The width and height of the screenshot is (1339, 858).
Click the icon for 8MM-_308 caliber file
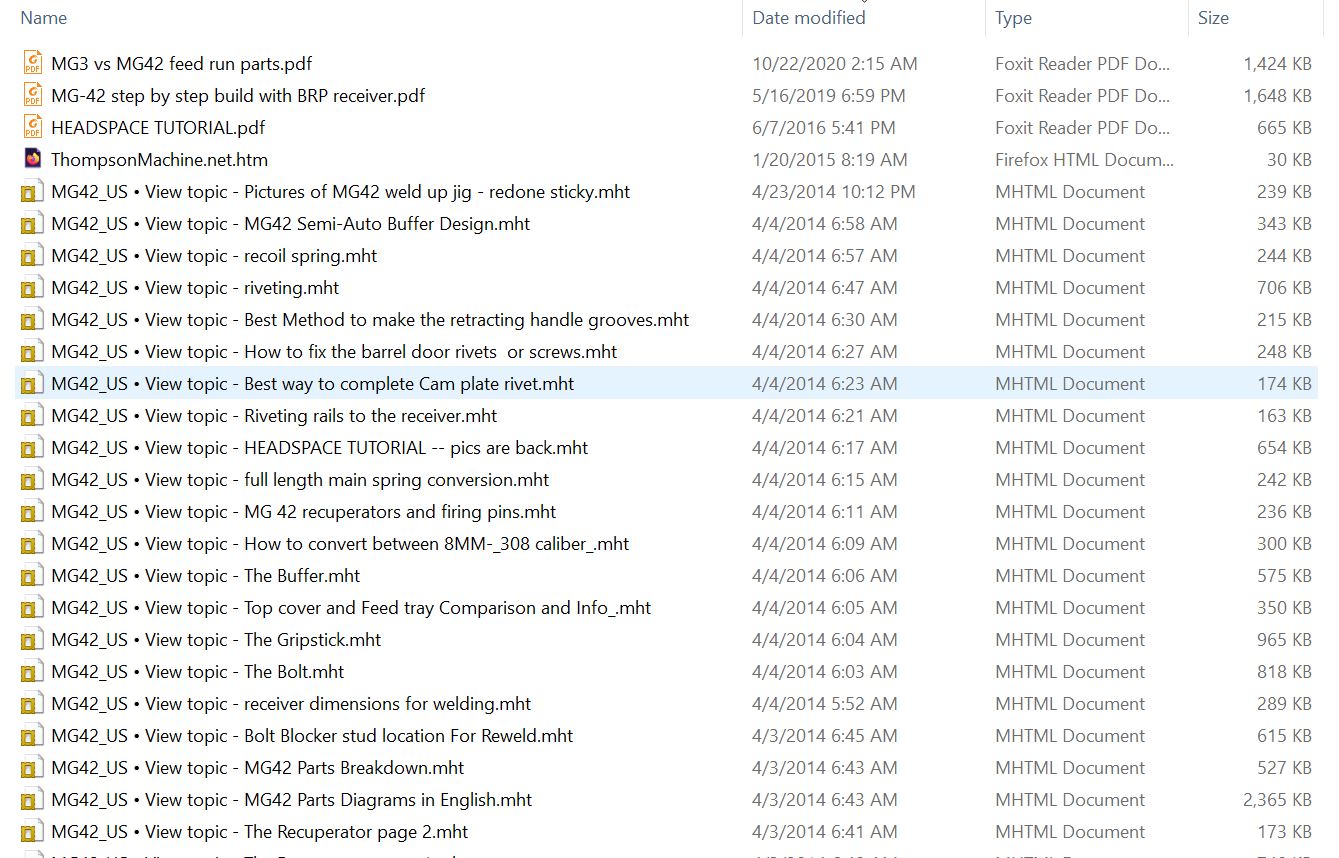click(33, 544)
